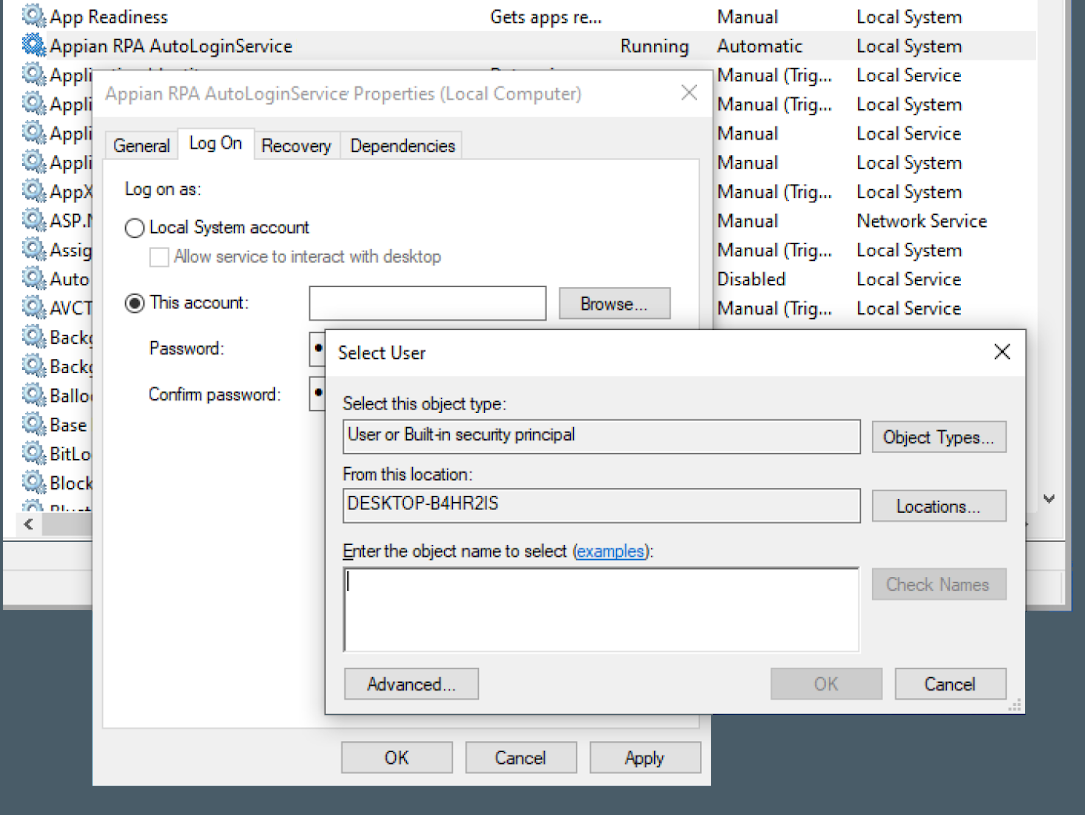Click the Running status of AutoLoginService
Viewport: 1085px width, 815px height.
pyautogui.click(x=655, y=46)
